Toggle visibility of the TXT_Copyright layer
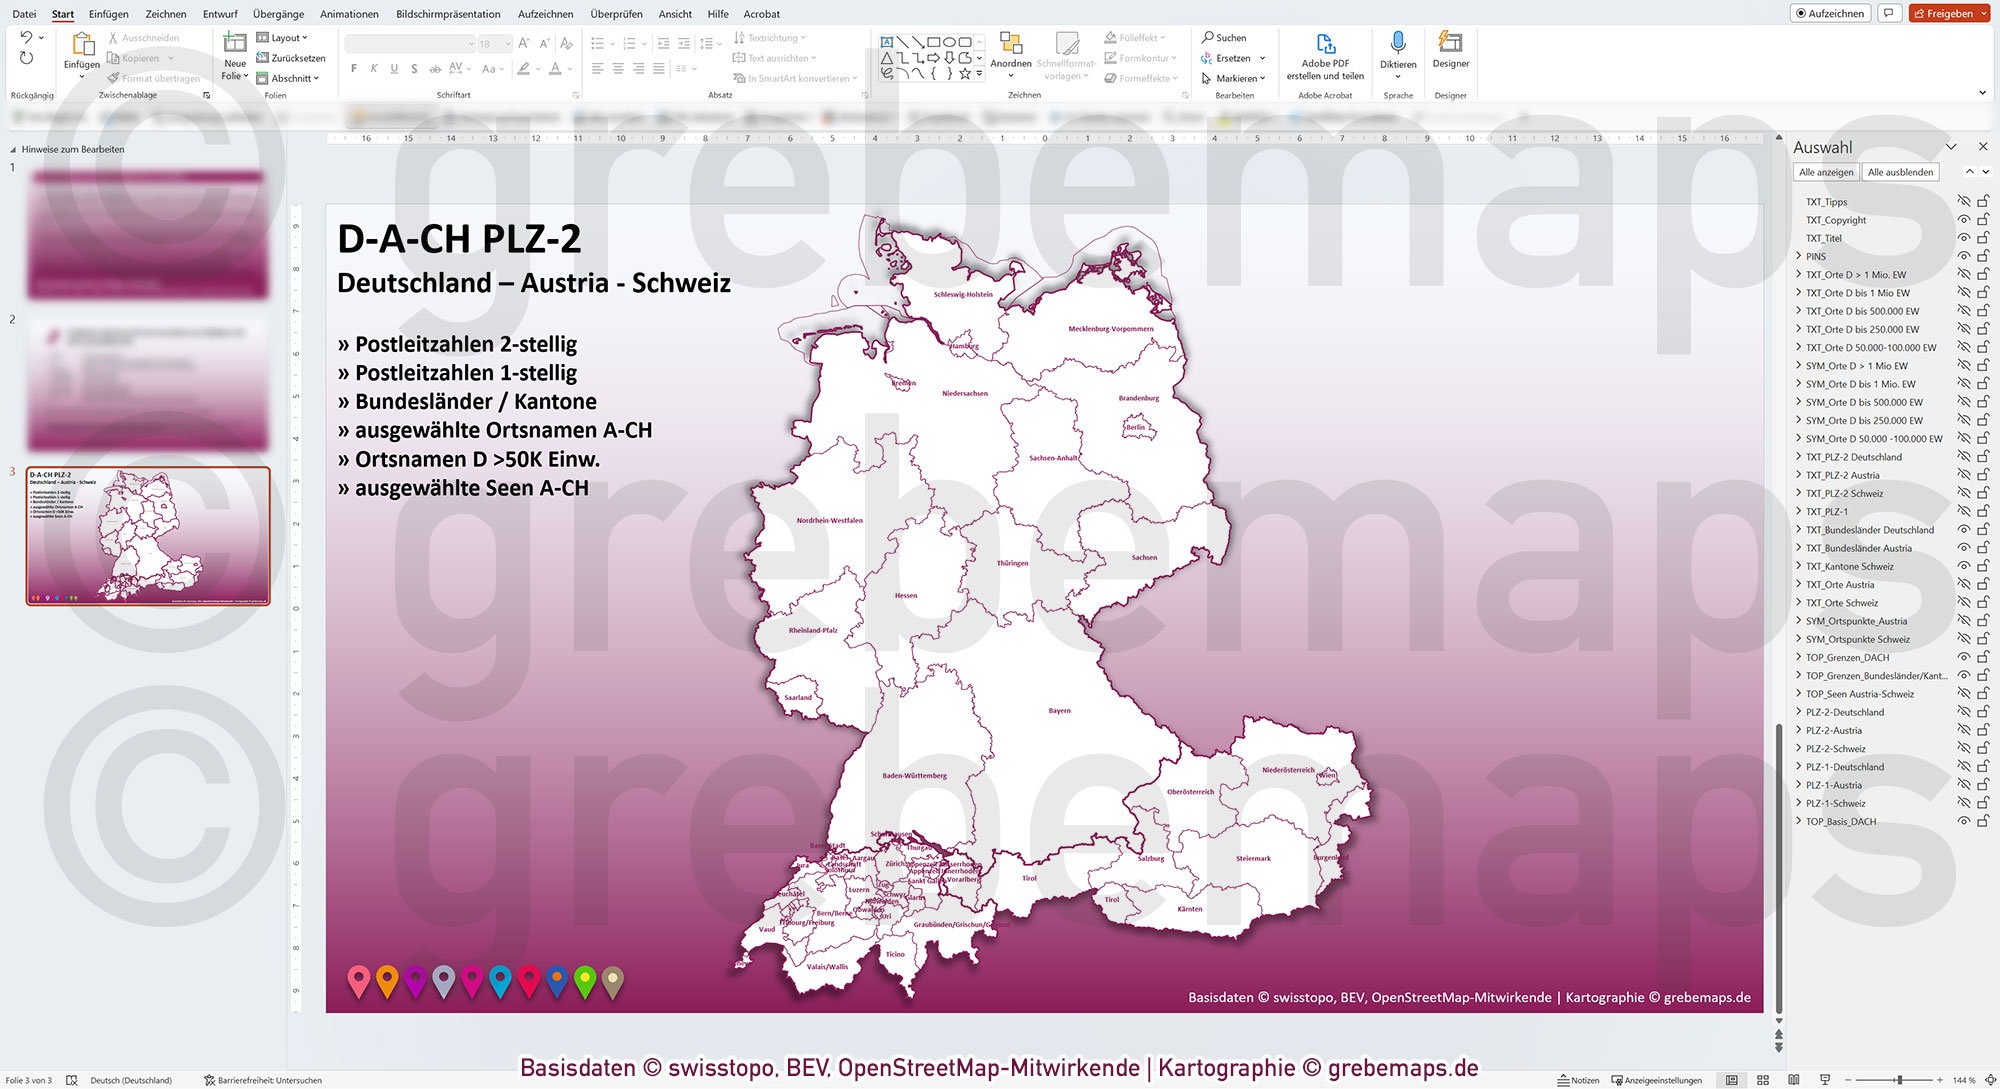Image resolution: width=2000 pixels, height=1089 pixels. tap(1966, 219)
